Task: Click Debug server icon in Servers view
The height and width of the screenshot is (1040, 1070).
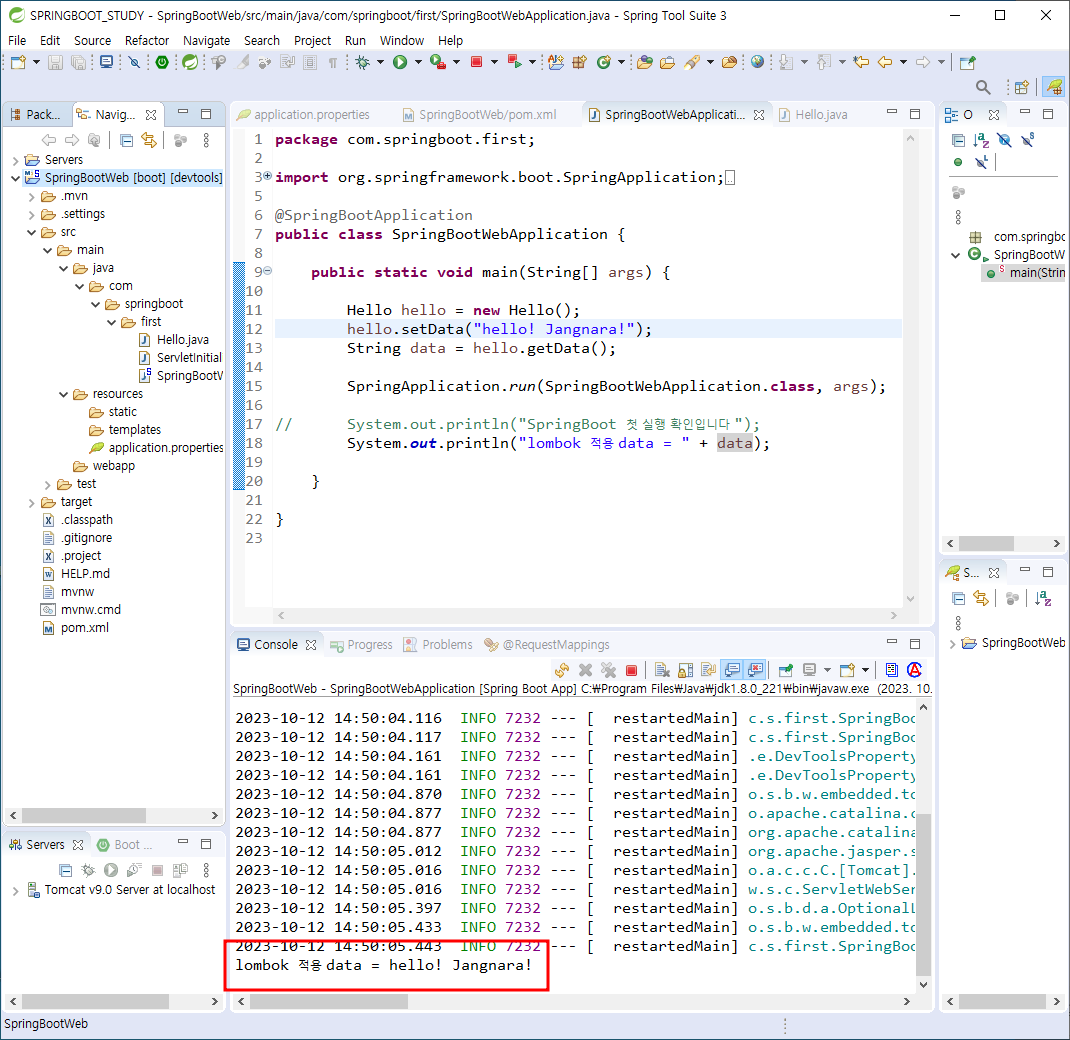Action: coord(88,870)
